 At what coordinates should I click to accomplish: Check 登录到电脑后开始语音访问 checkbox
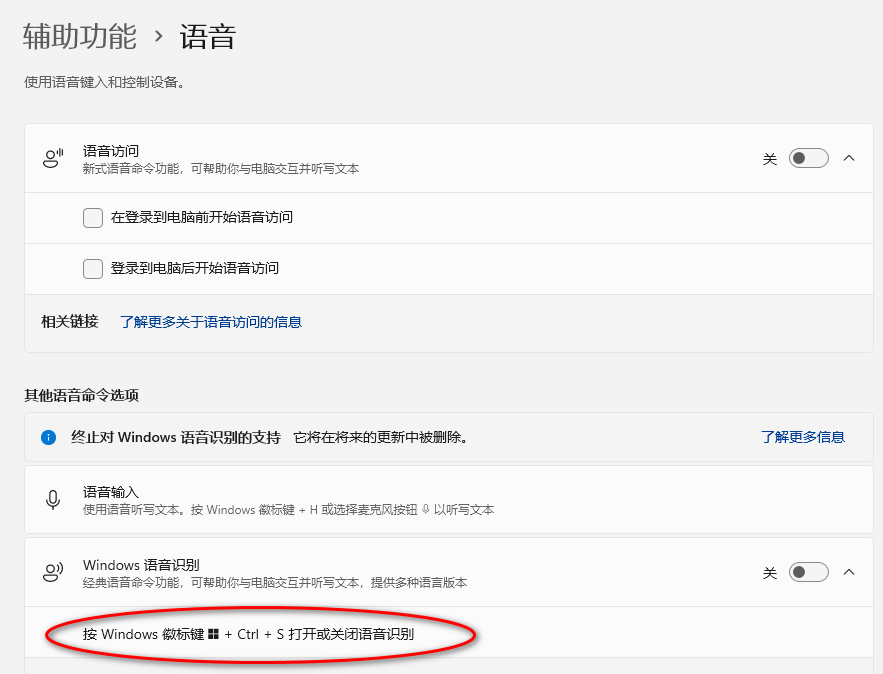93,269
